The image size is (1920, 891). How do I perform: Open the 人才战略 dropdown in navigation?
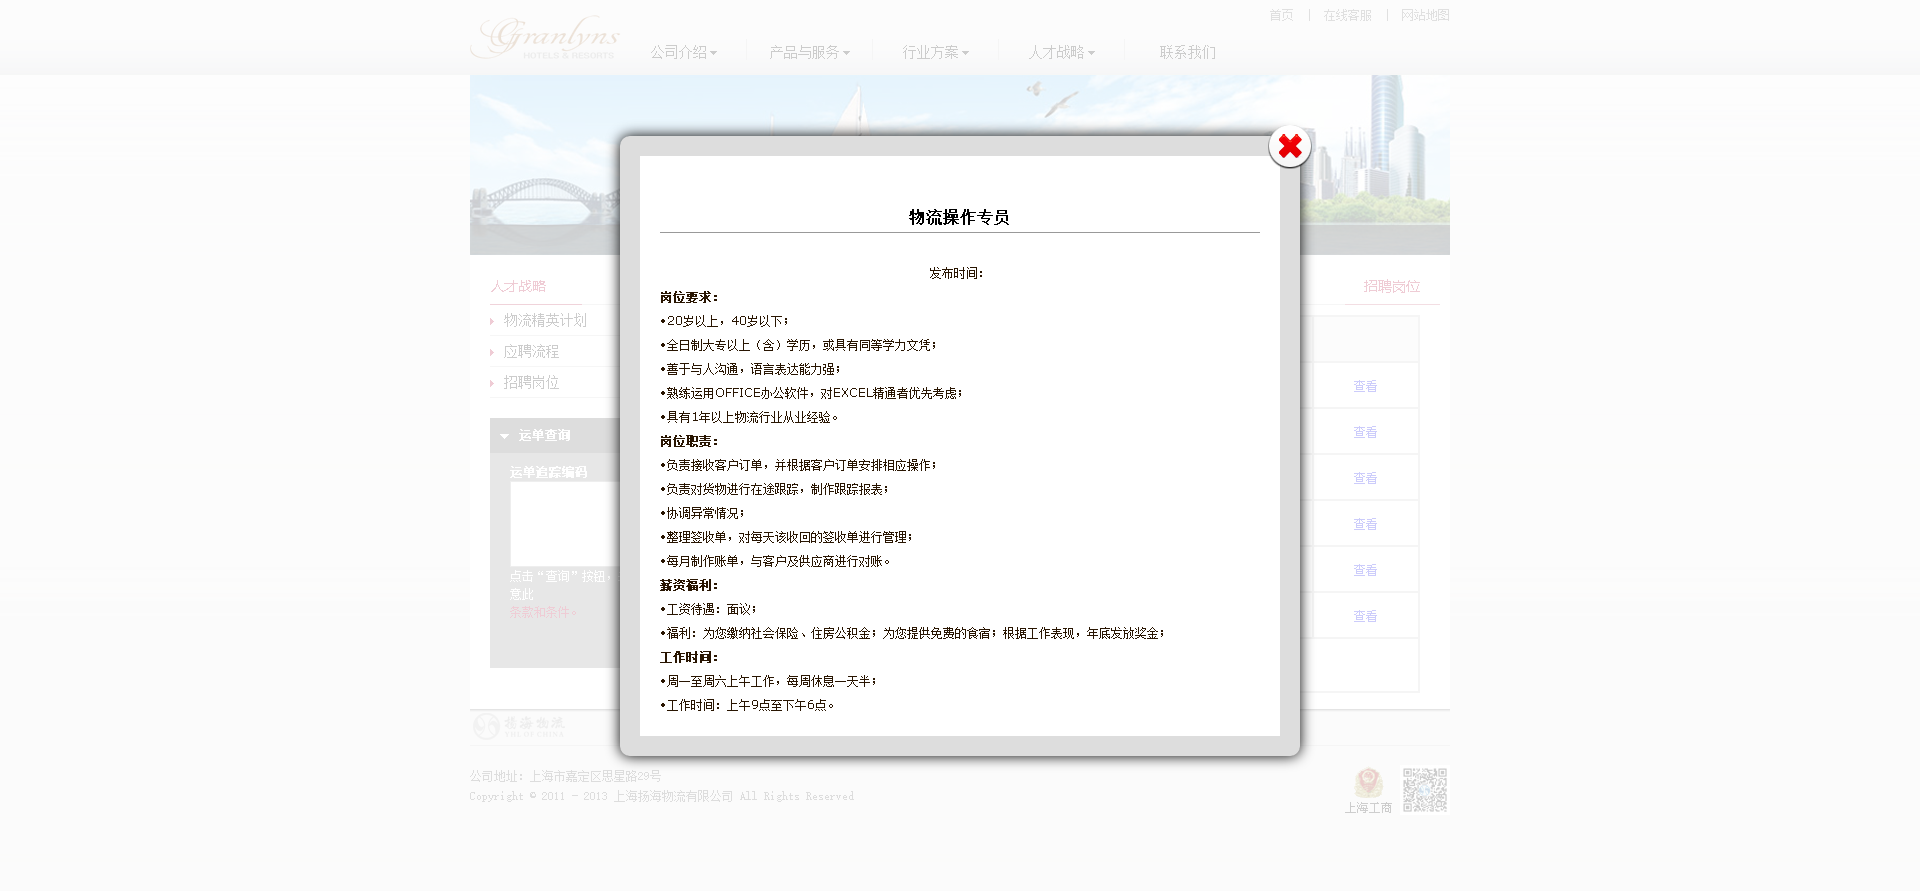coord(1061,52)
